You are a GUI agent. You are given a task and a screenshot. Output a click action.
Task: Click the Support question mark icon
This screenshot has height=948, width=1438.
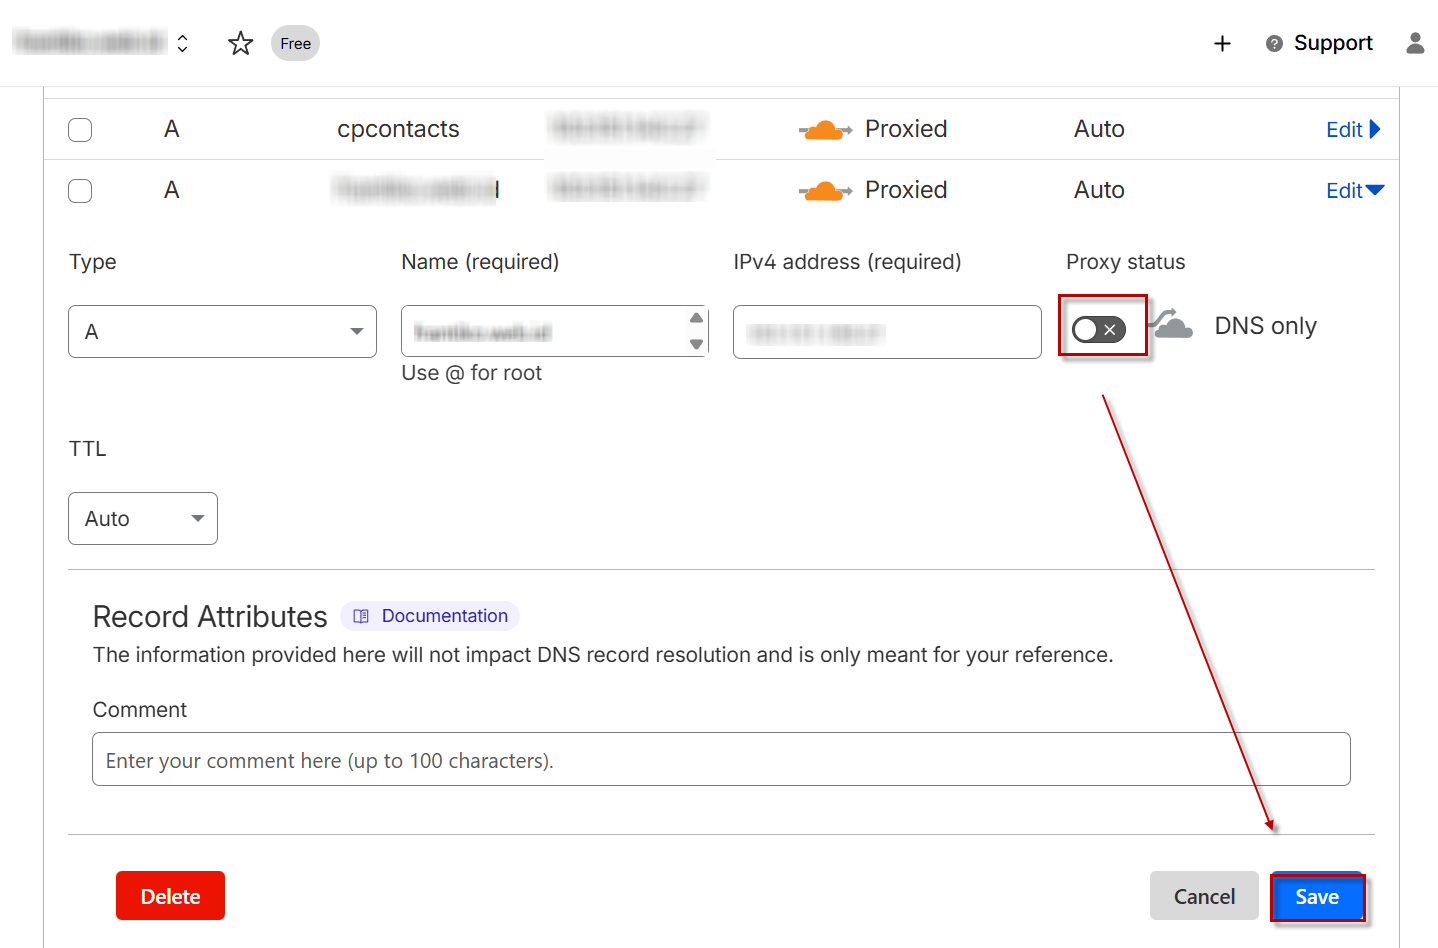tap(1274, 44)
